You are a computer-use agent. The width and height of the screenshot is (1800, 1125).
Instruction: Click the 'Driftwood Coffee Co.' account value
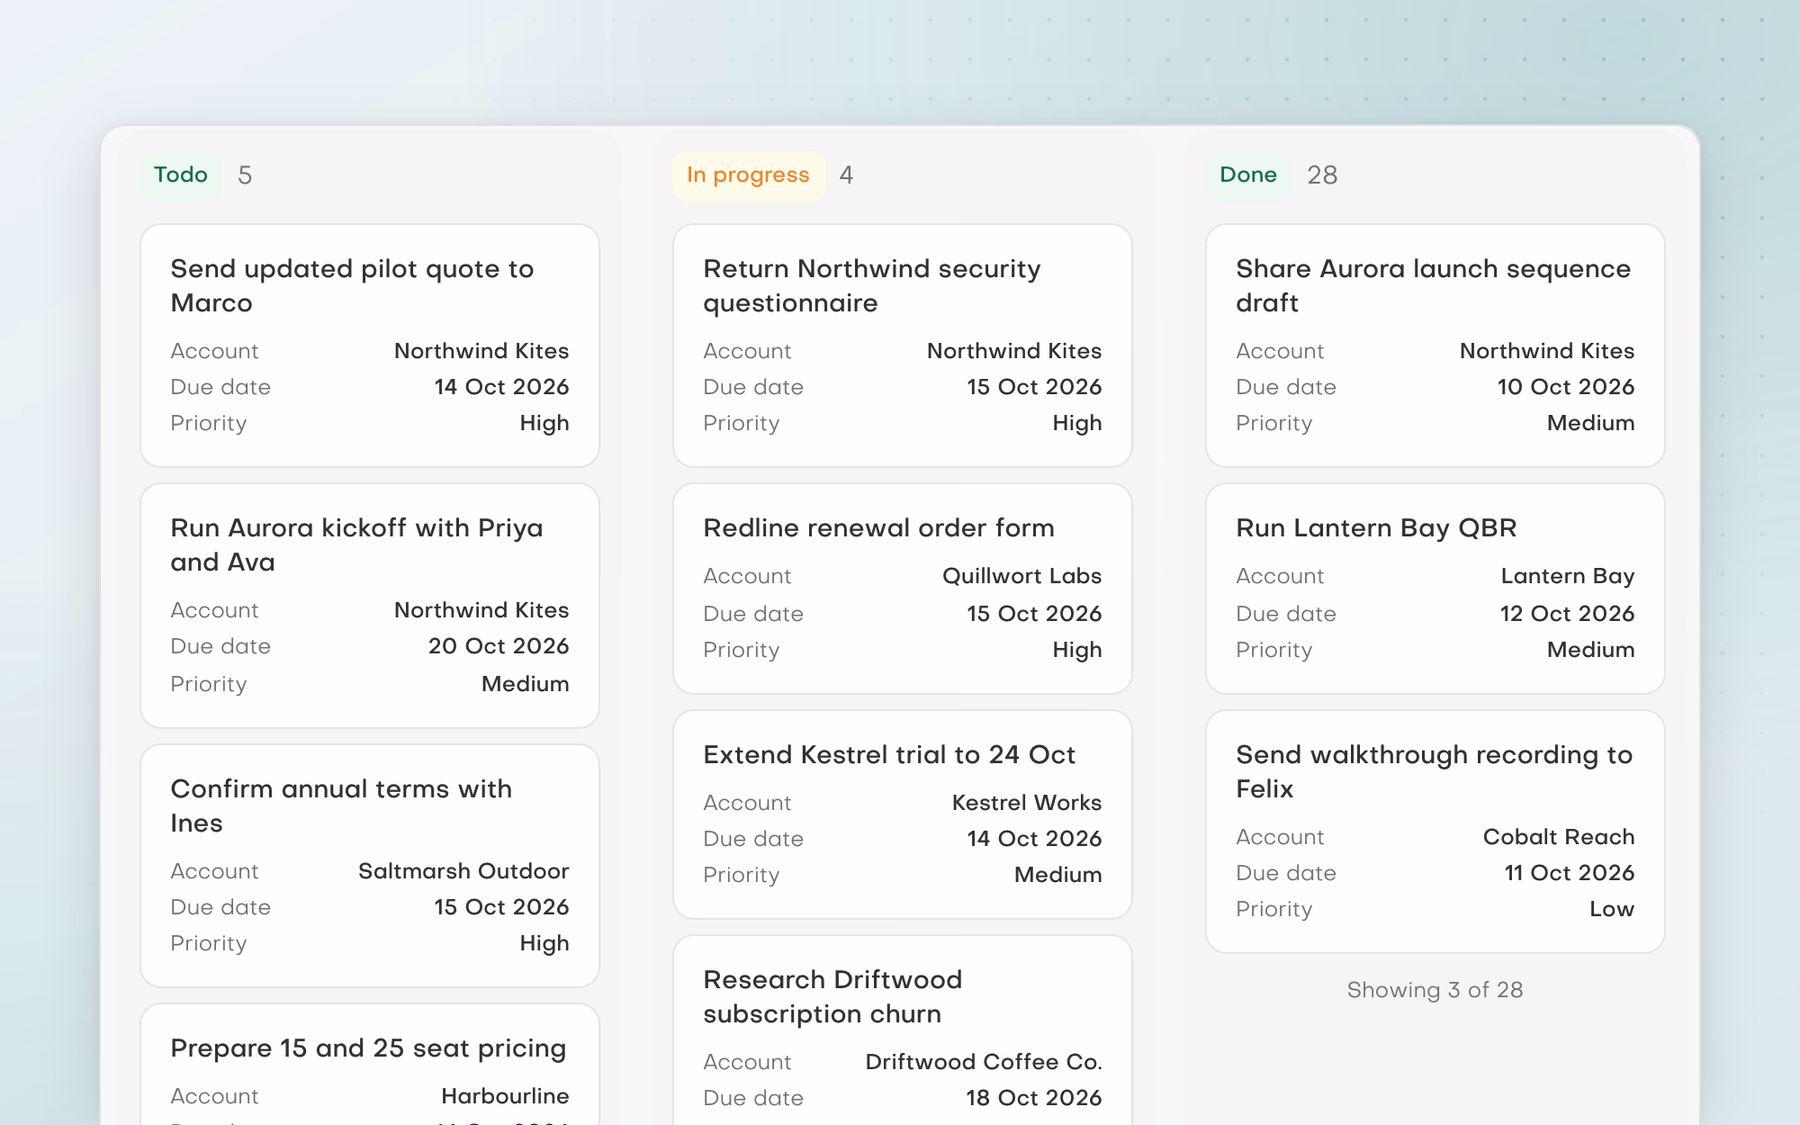(x=983, y=1062)
